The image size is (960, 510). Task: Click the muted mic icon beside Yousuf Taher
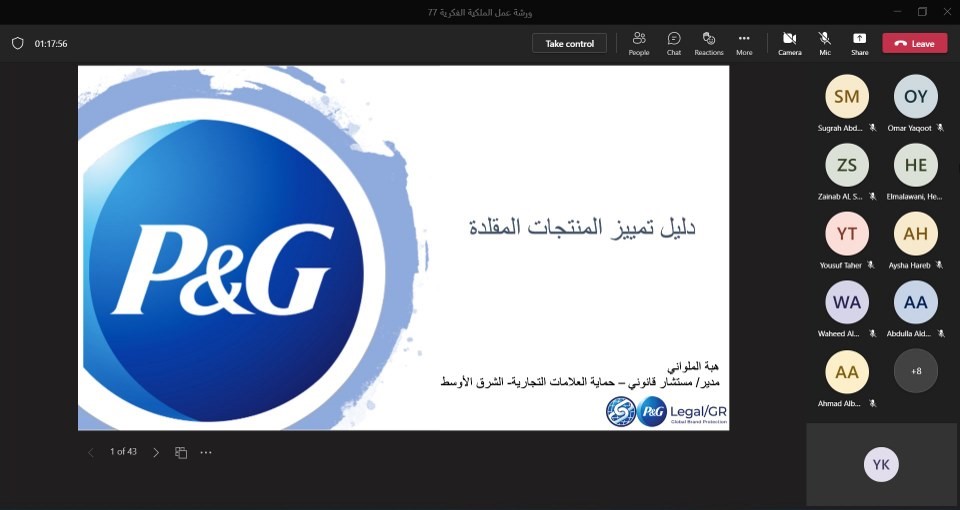tap(871, 265)
